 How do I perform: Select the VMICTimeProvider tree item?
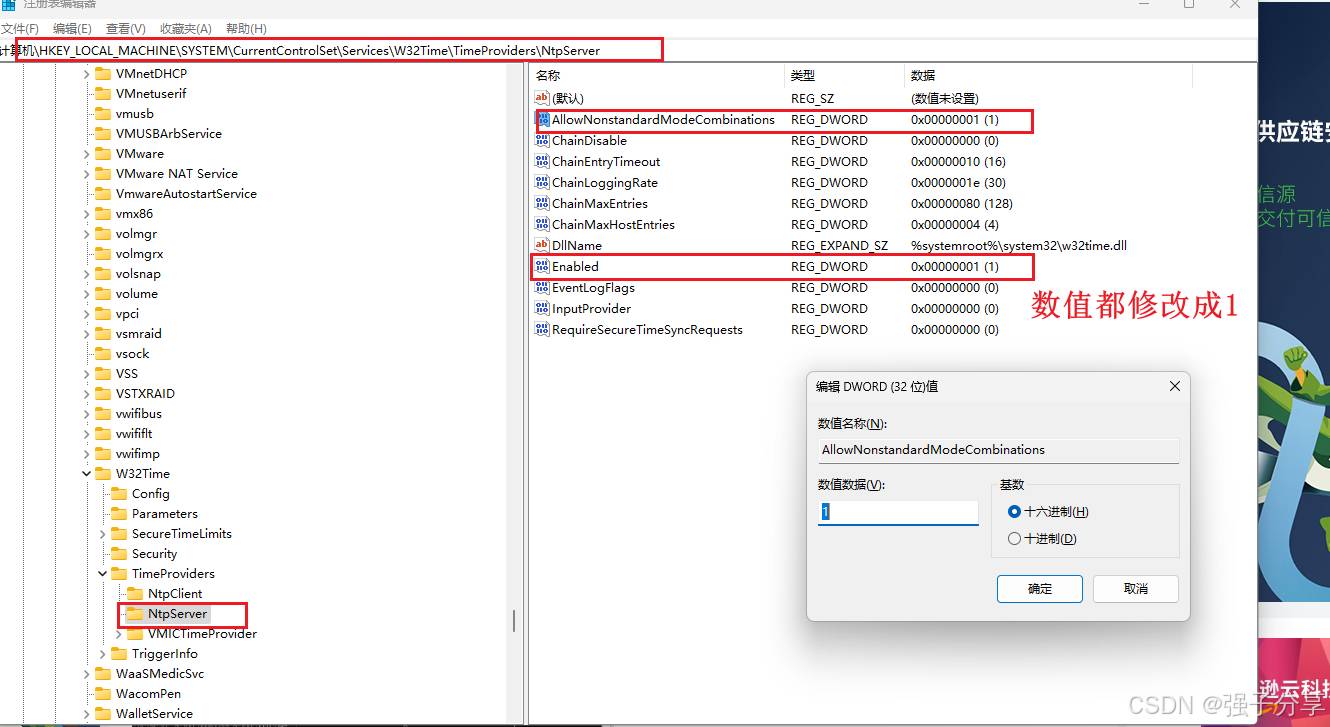click(x=202, y=633)
